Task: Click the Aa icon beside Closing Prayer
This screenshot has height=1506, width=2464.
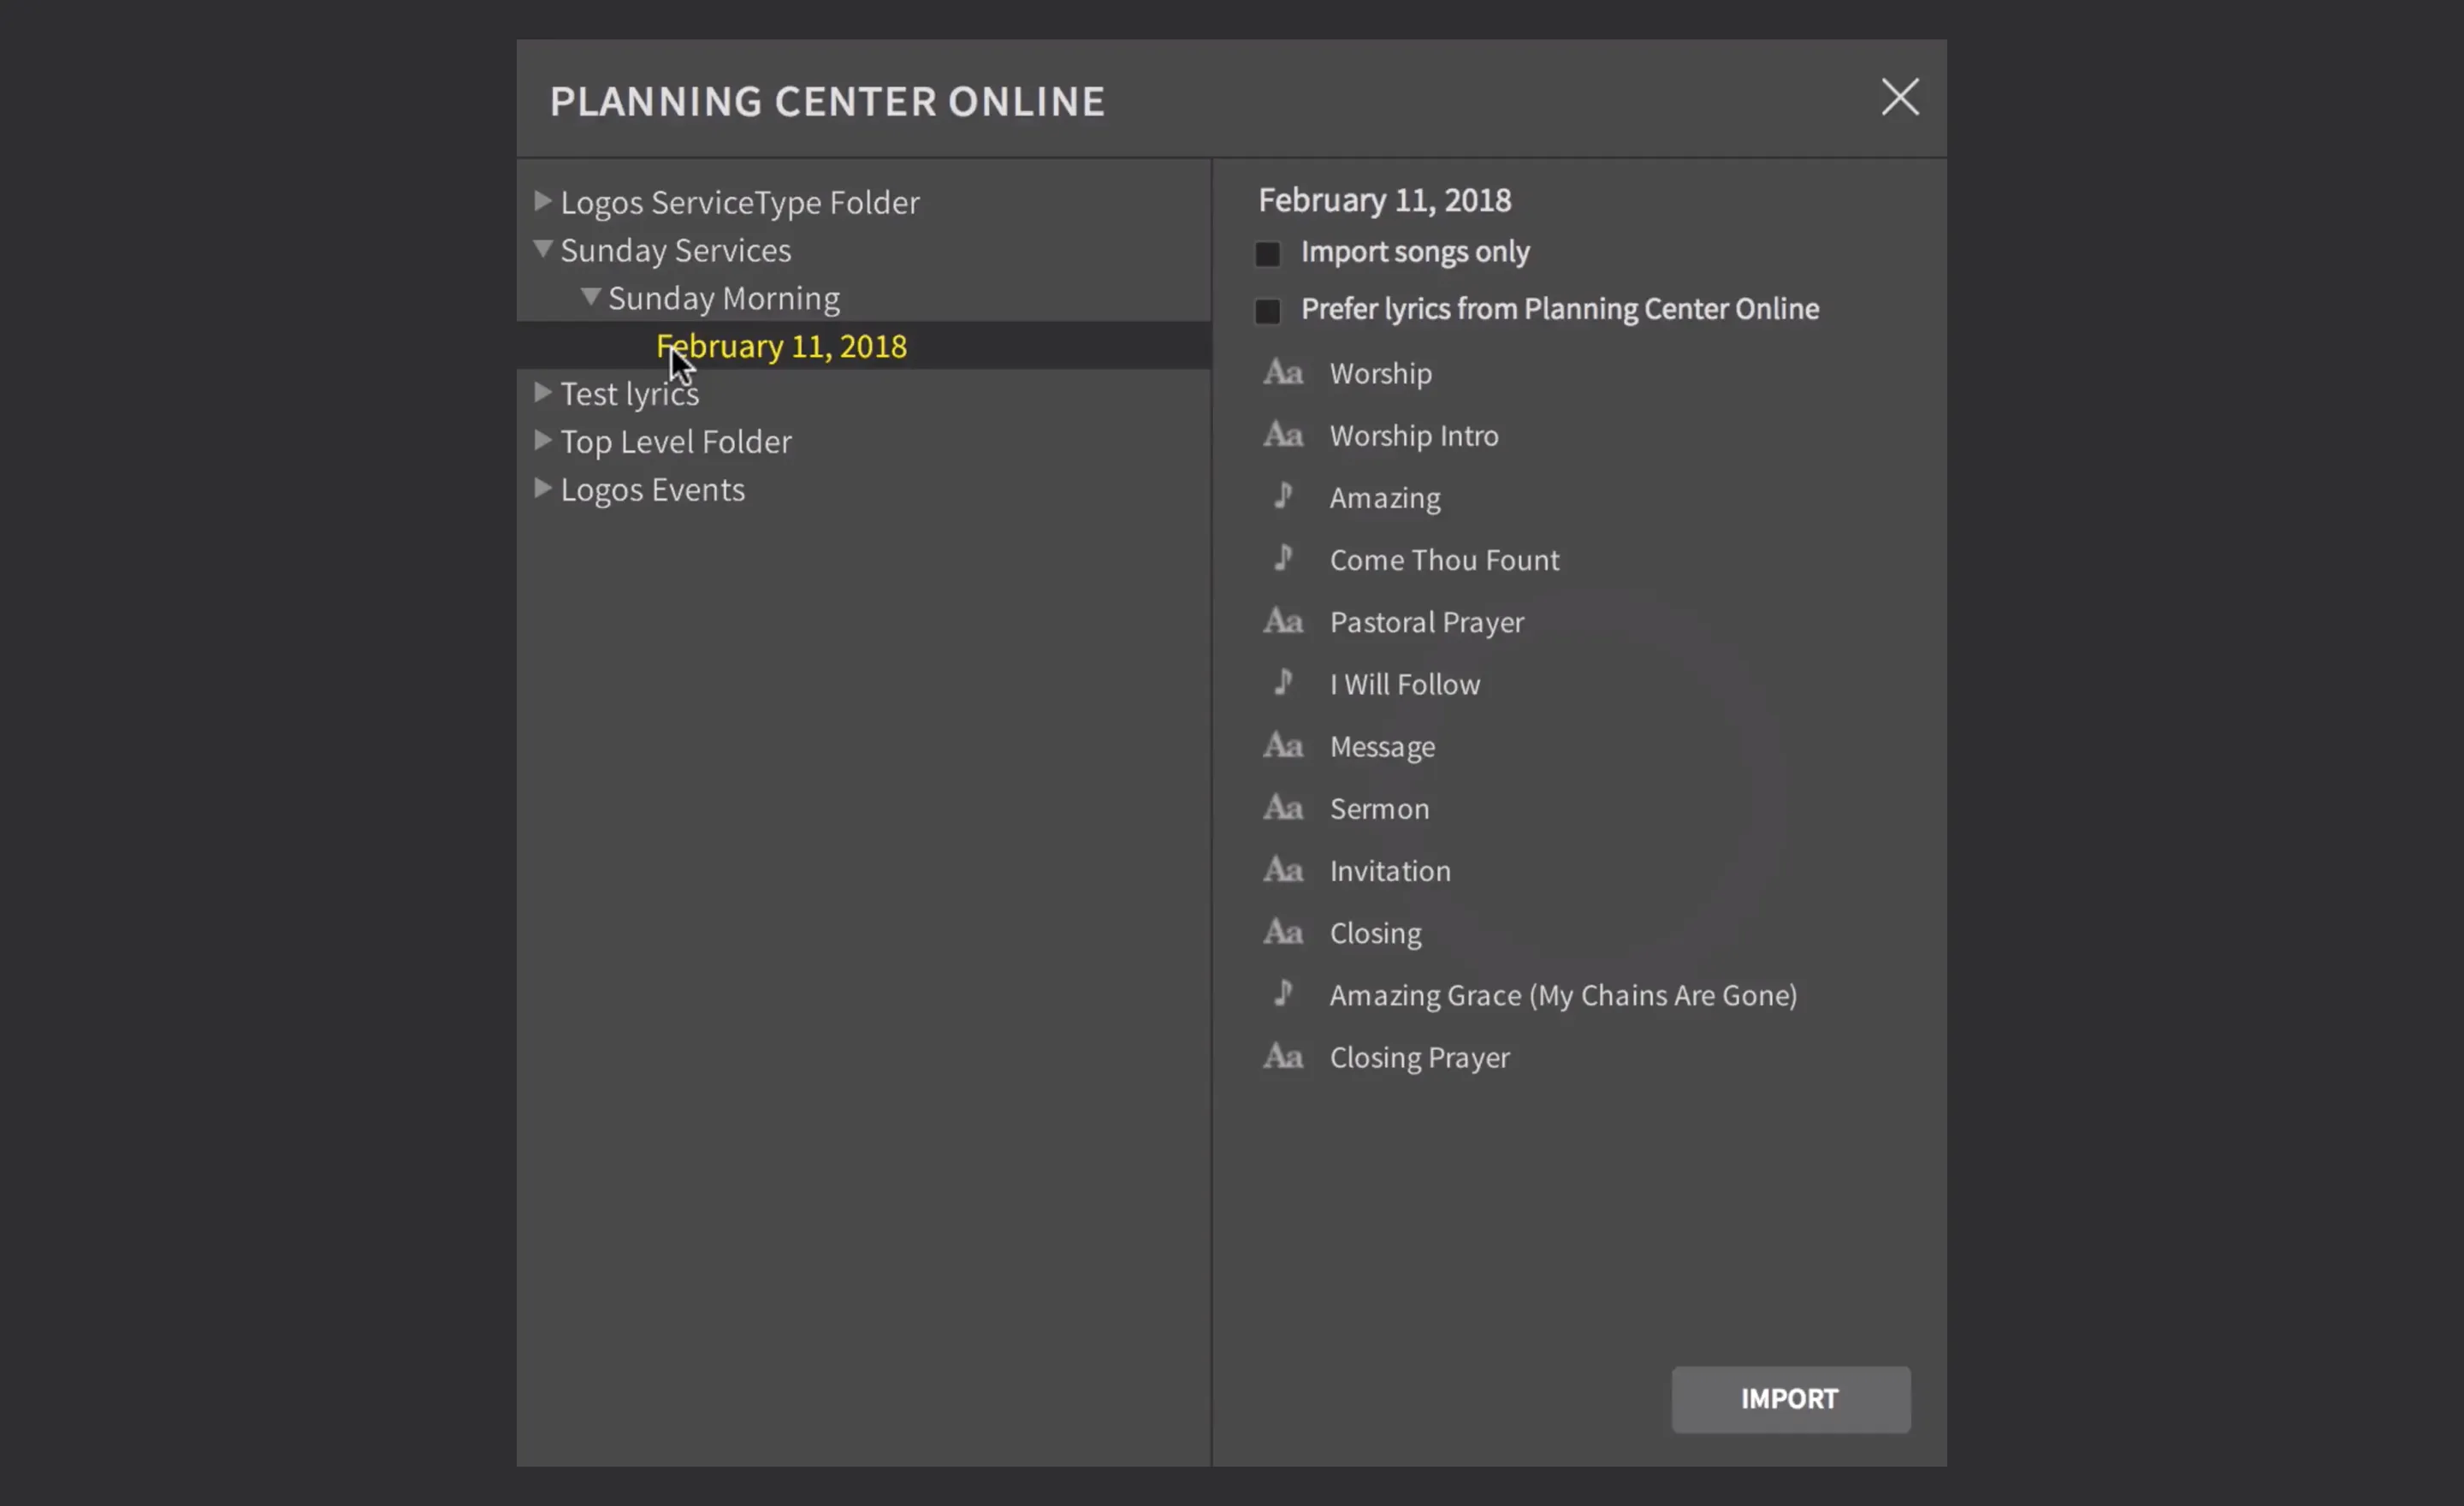Action: click(1283, 1057)
